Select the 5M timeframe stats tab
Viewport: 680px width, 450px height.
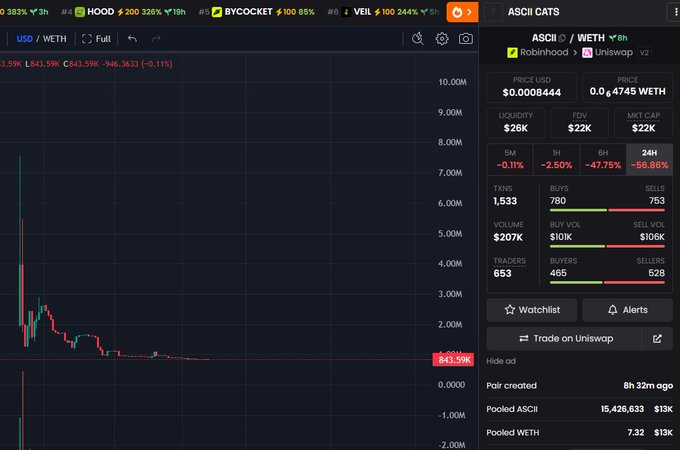pyautogui.click(x=510, y=159)
